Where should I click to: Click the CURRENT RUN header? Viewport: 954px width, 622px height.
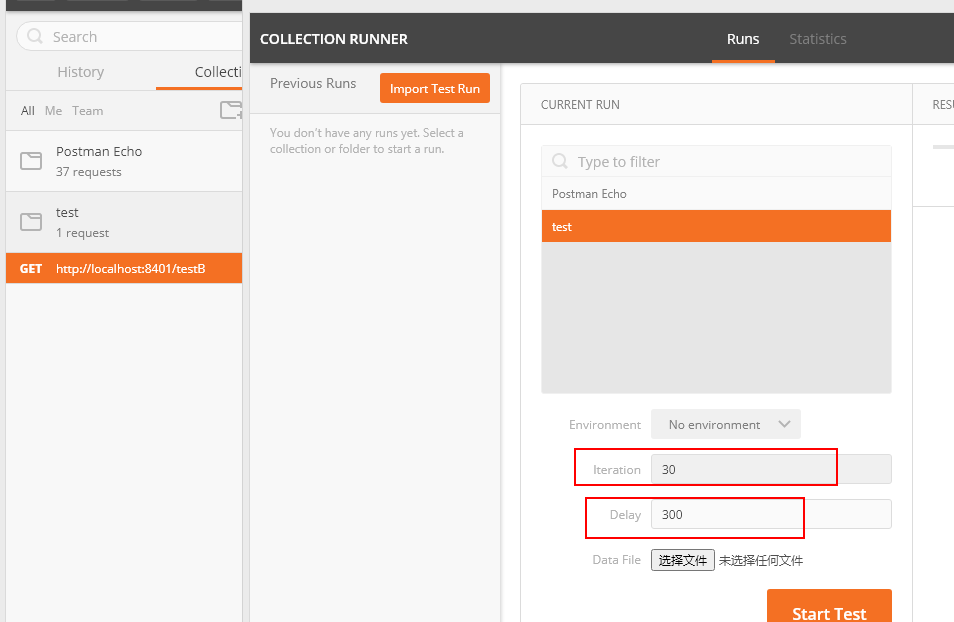pos(580,105)
